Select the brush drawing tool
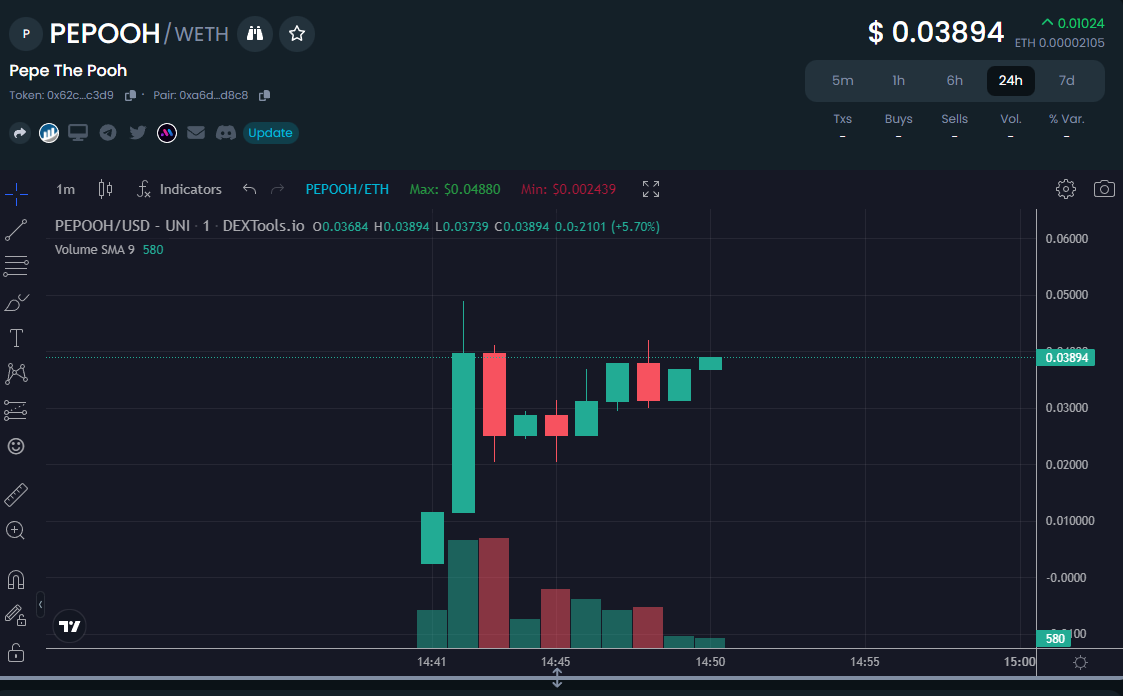This screenshot has height=696, width=1123. [16, 302]
